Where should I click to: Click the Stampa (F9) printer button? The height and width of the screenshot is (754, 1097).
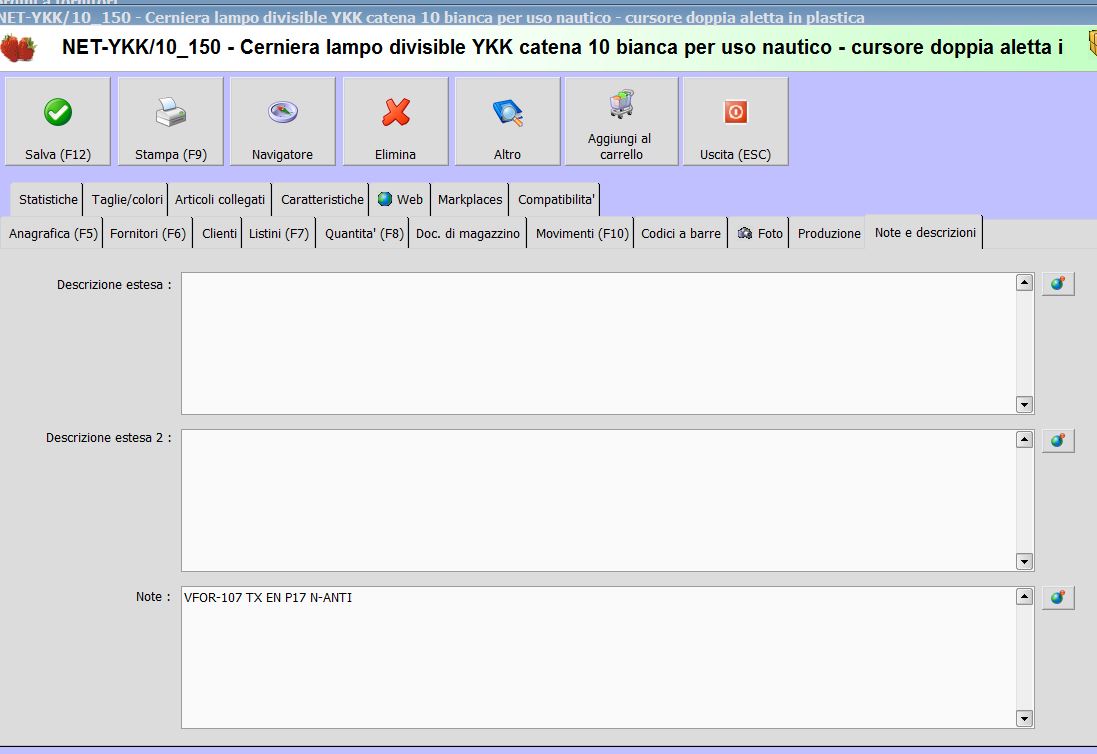click(171, 122)
